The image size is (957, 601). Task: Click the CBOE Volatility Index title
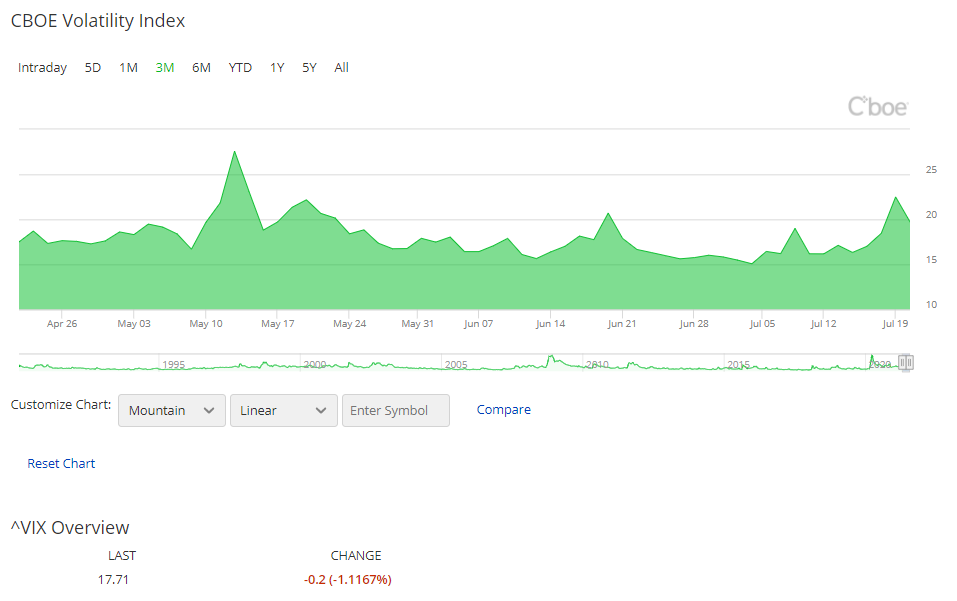point(98,21)
